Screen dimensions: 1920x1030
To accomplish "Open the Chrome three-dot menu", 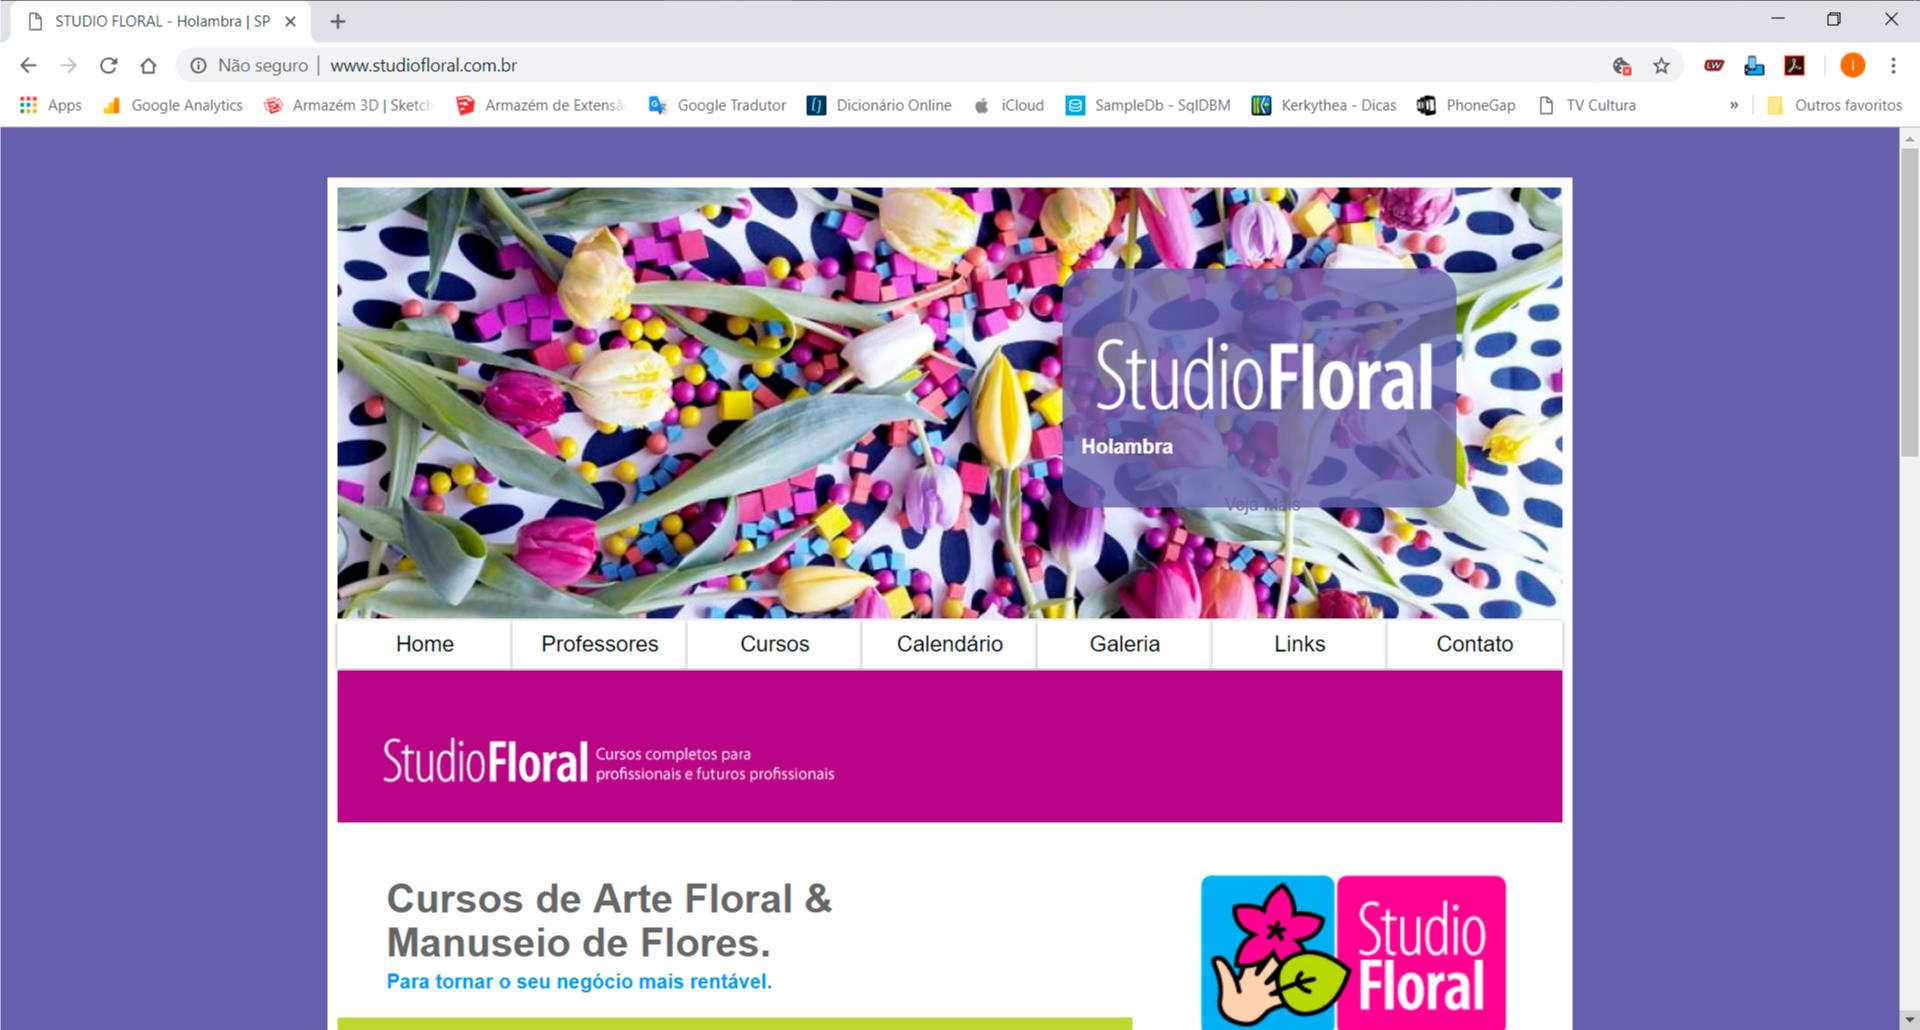I will tap(1893, 66).
